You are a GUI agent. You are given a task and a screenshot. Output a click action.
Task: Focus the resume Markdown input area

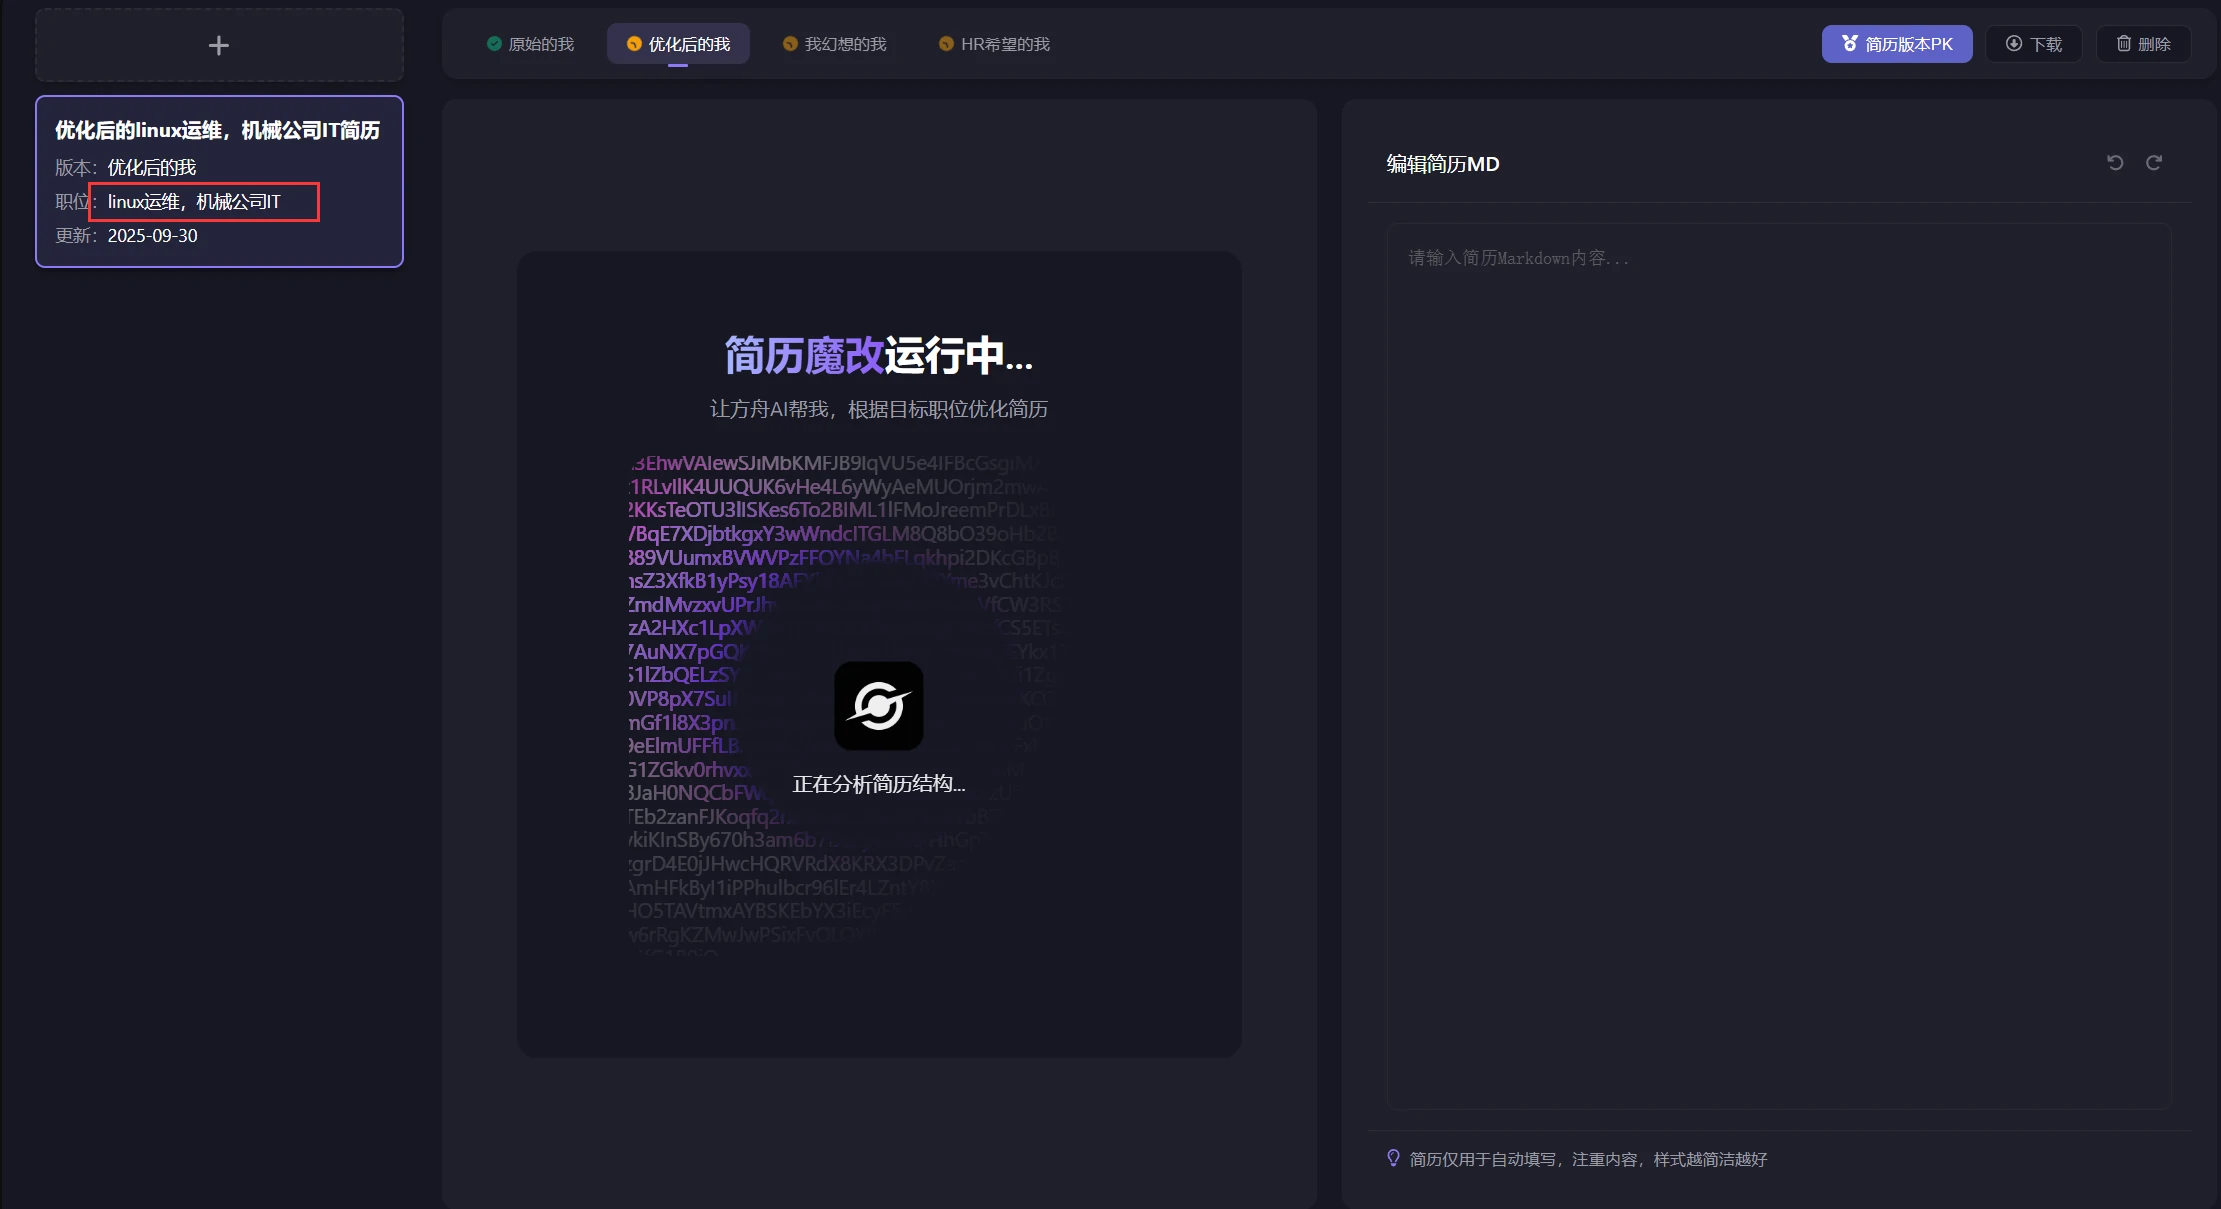[1778, 665]
